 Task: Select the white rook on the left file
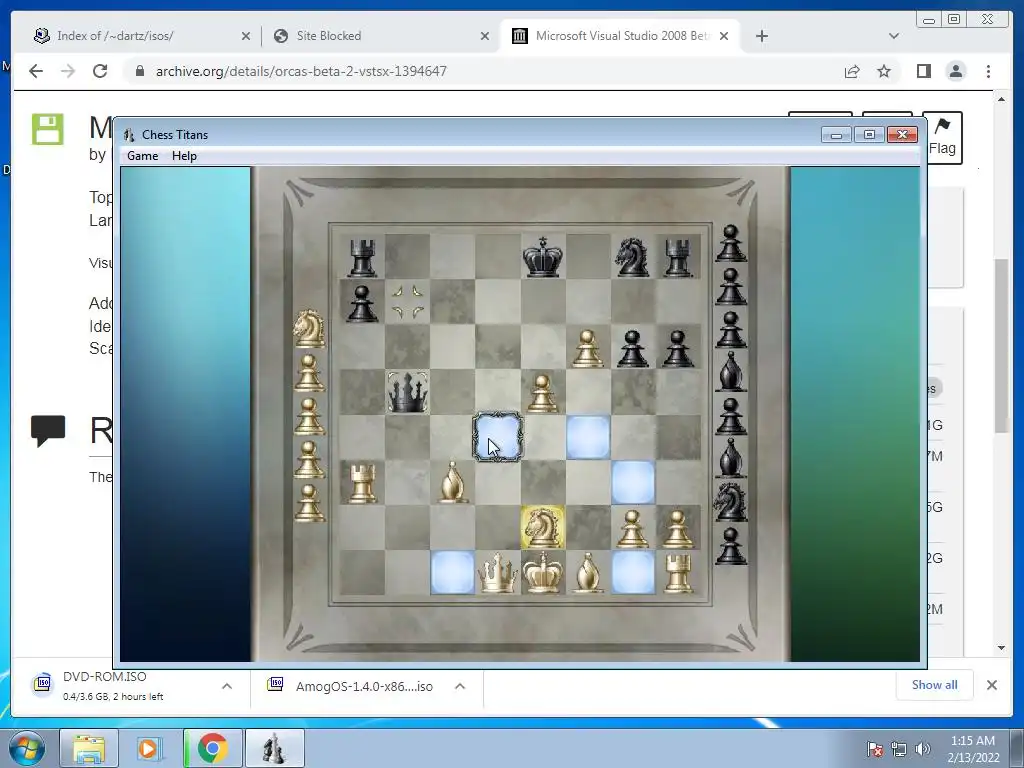[362, 483]
